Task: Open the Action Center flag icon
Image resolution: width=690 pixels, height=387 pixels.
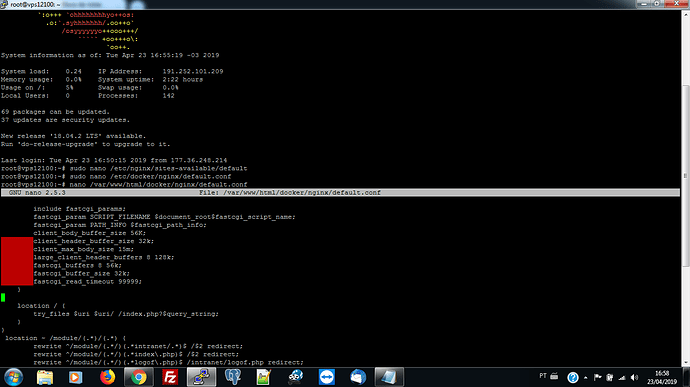Action: pos(597,377)
